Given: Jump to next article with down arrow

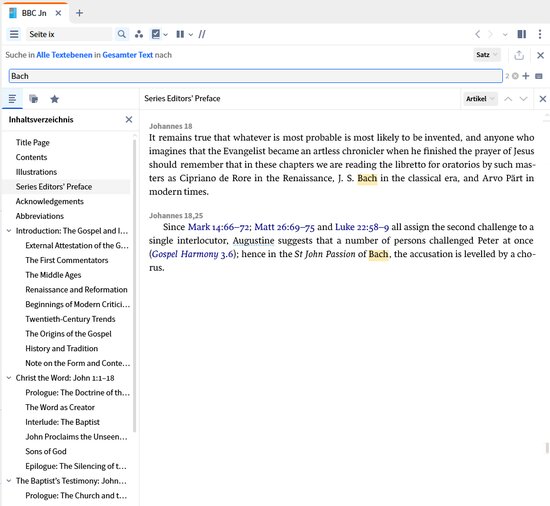Looking at the screenshot, I should click(x=523, y=99).
